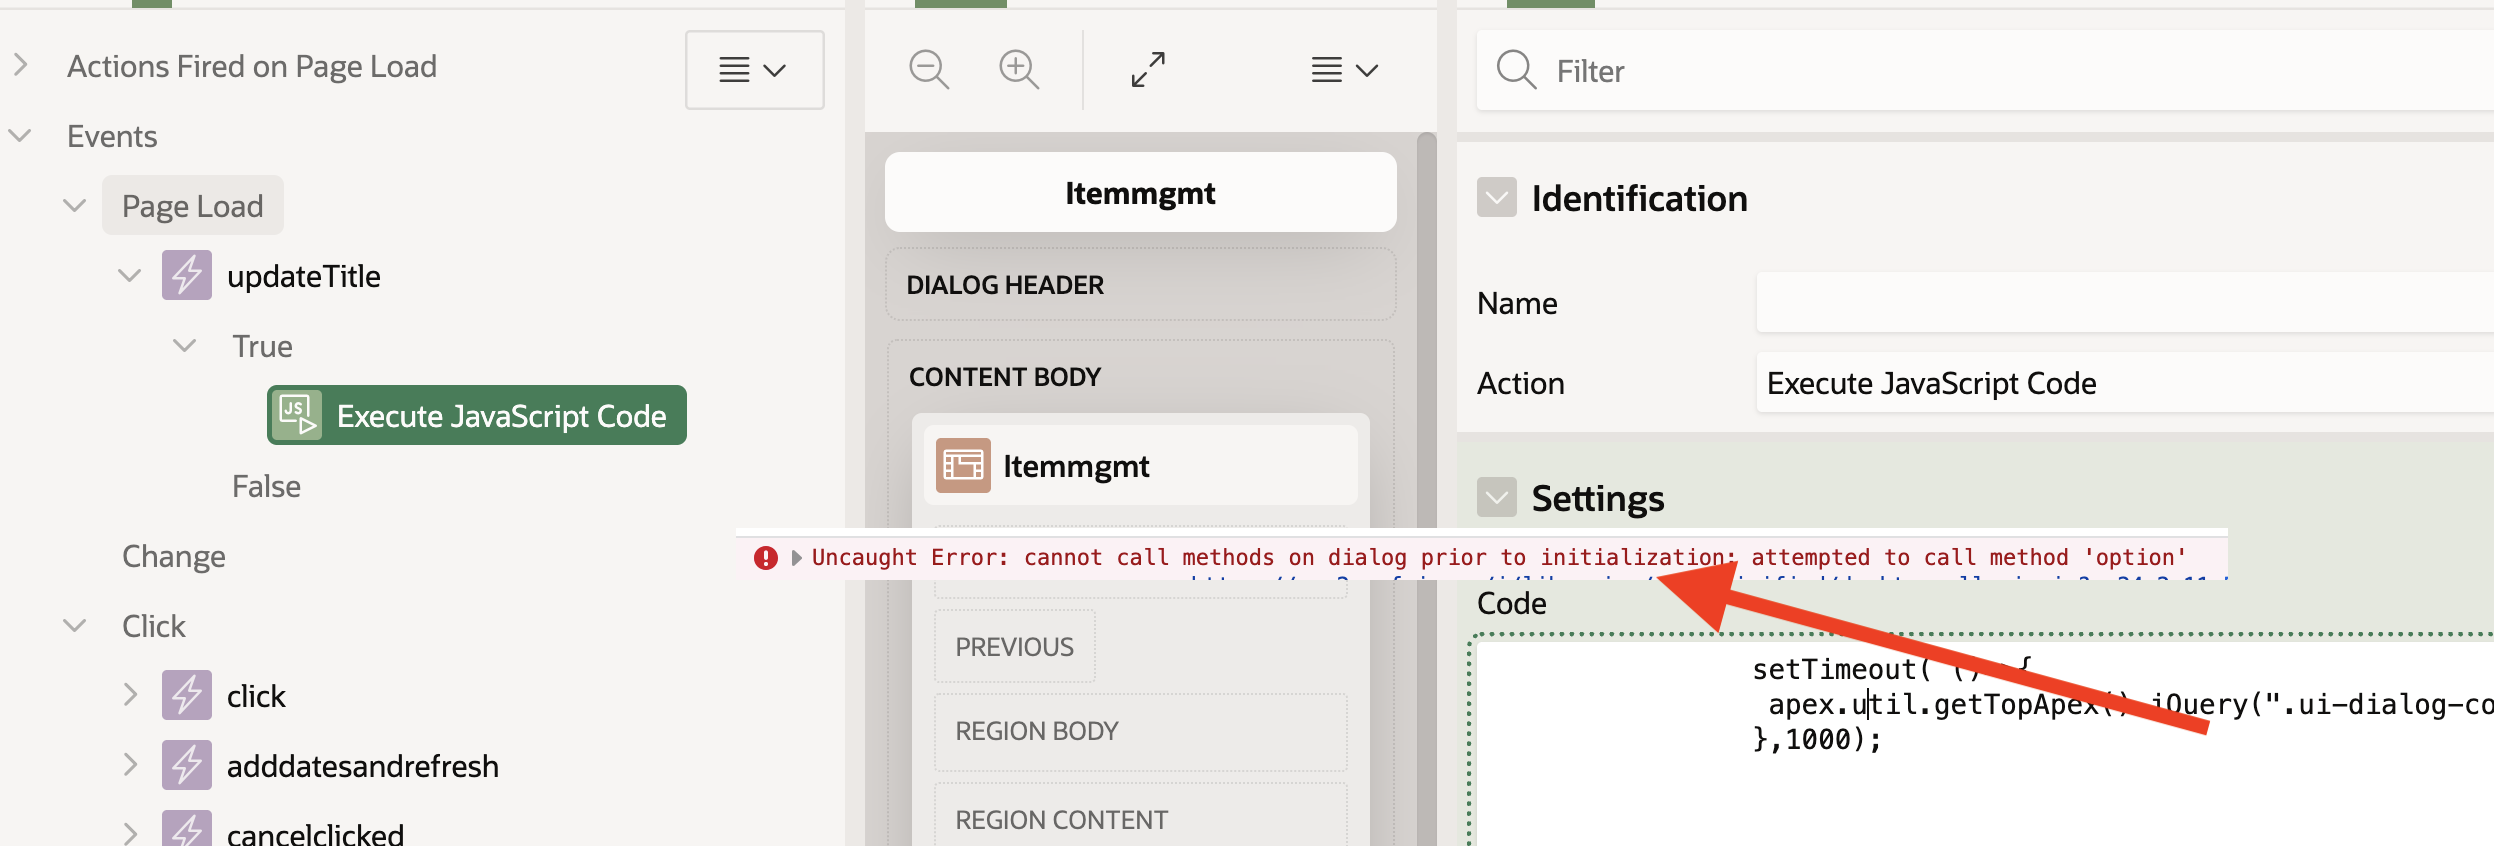Click the zoom out magnifier icon
2494x846 pixels.
(x=928, y=70)
